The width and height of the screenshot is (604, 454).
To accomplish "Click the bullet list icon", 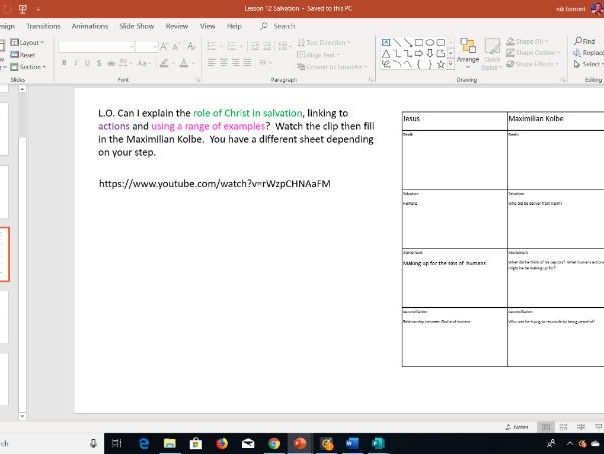I will click(x=213, y=46).
